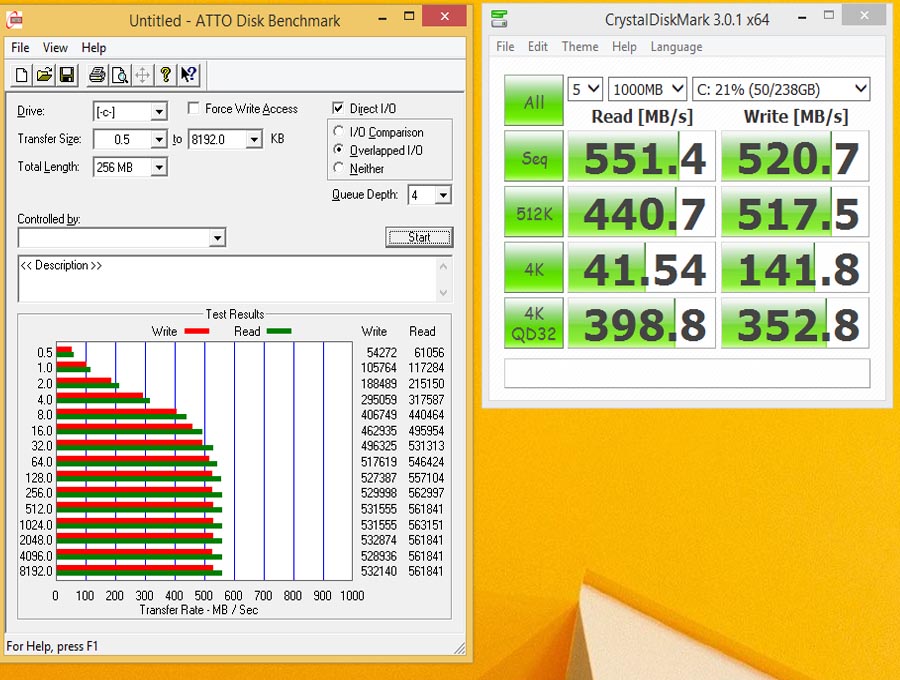This screenshot has height=680, width=900.
Task: Choose the Neither radio option
Action: coord(339,168)
